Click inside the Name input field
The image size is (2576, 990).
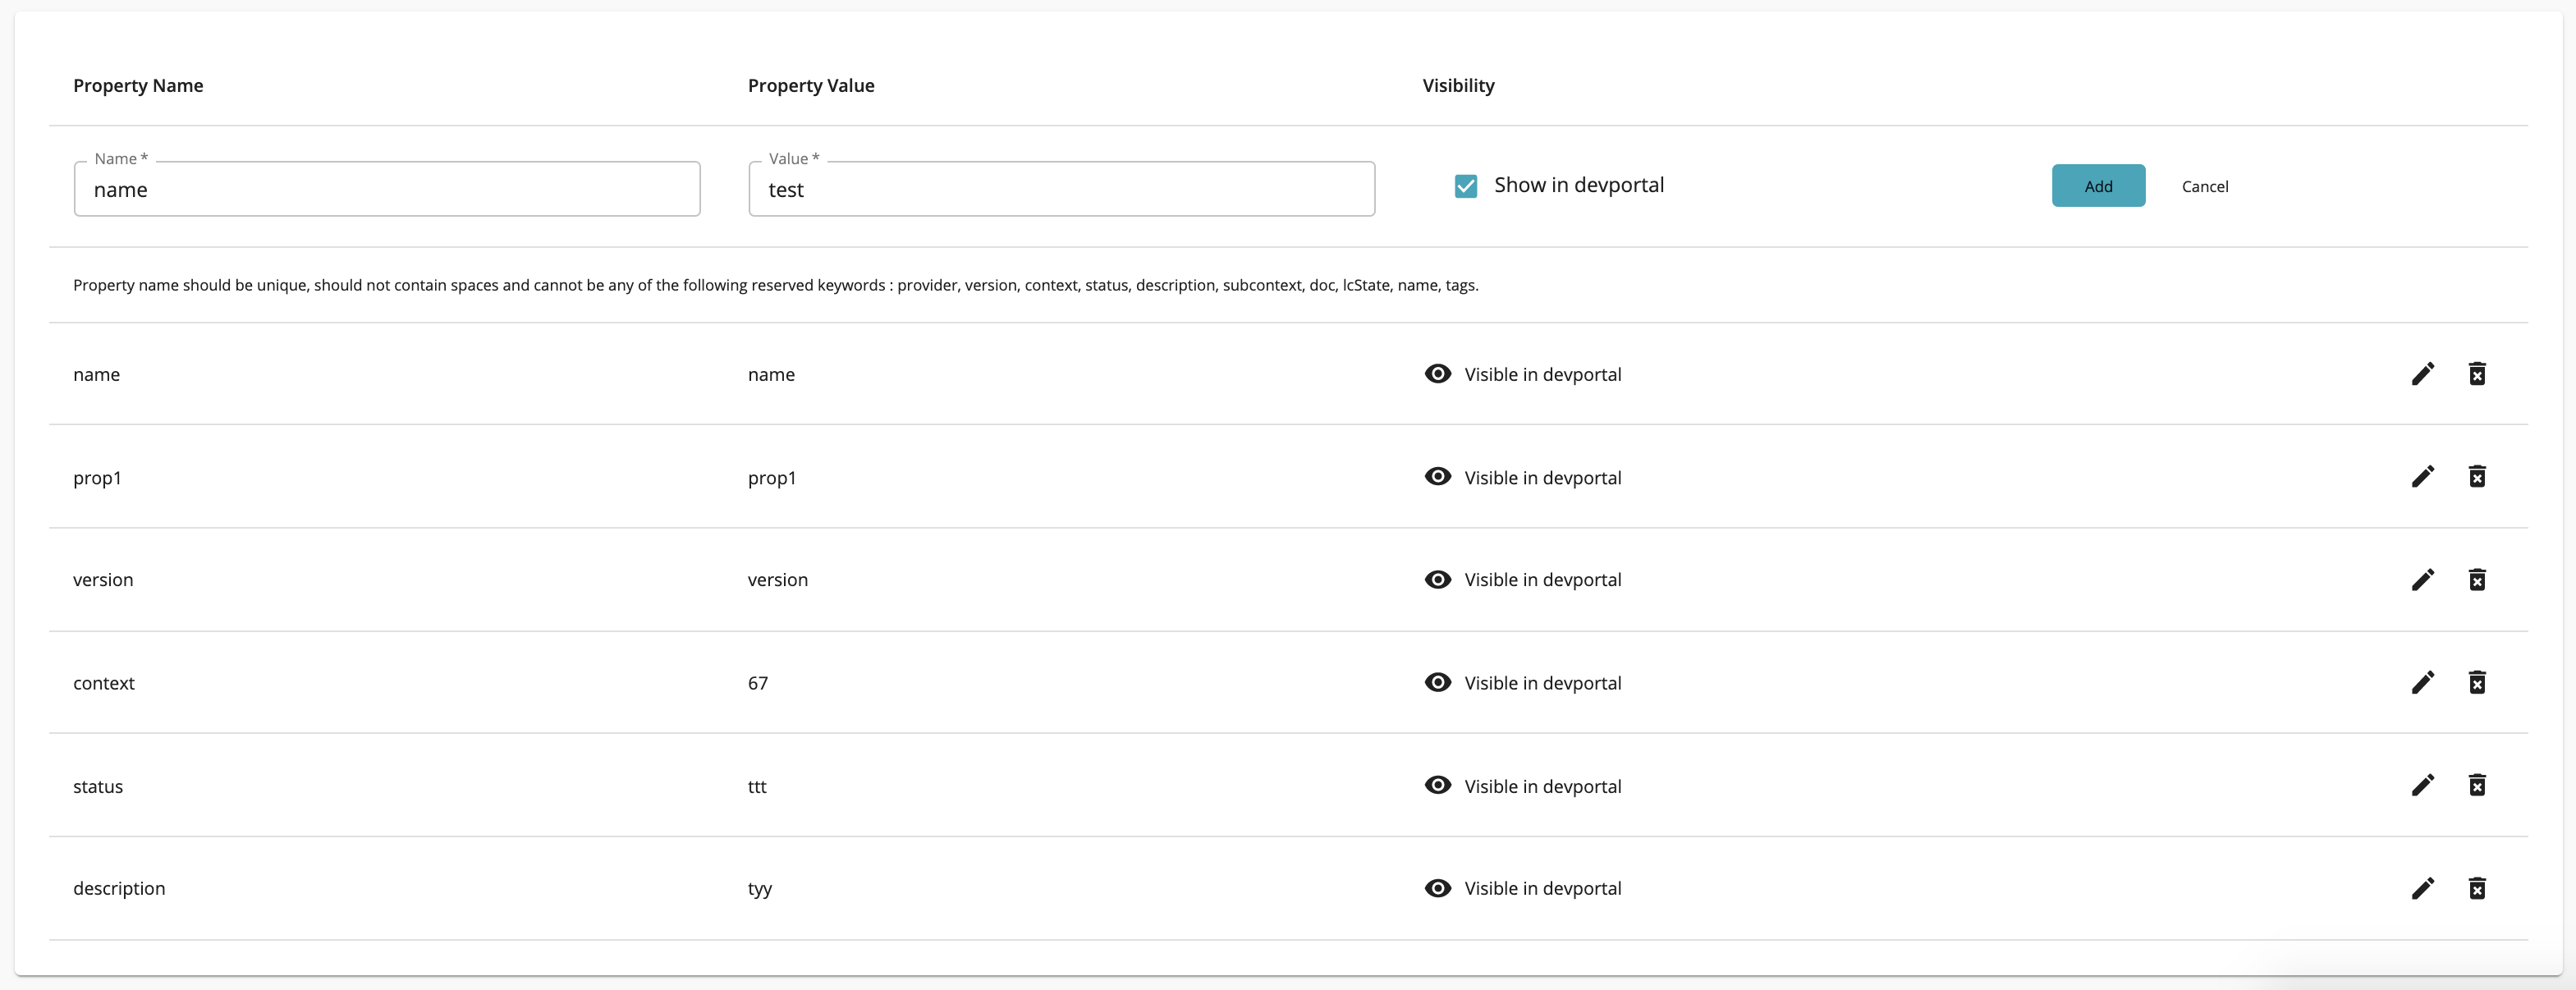coord(387,189)
